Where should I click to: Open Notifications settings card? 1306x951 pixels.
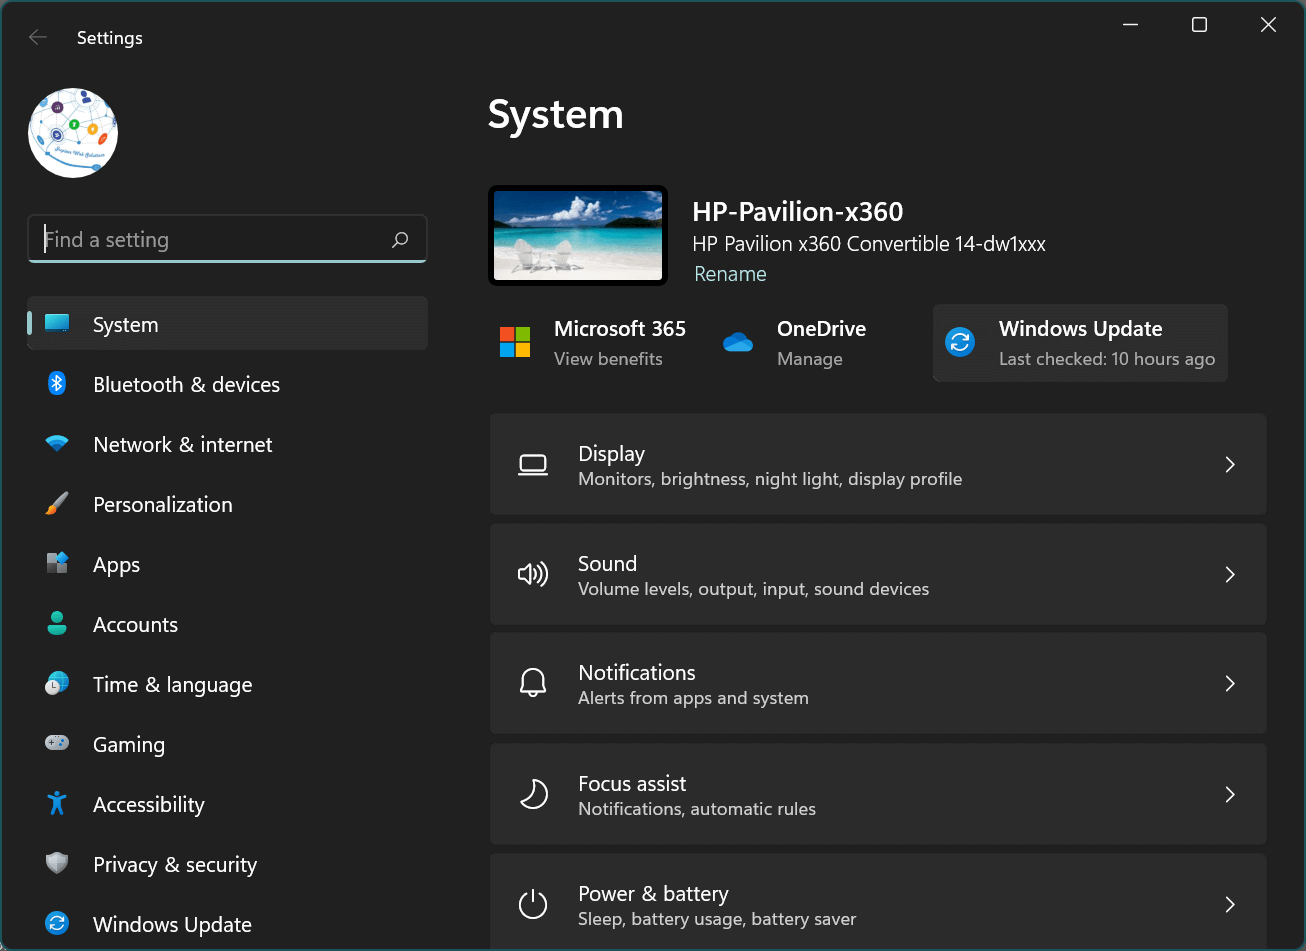(878, 683)
